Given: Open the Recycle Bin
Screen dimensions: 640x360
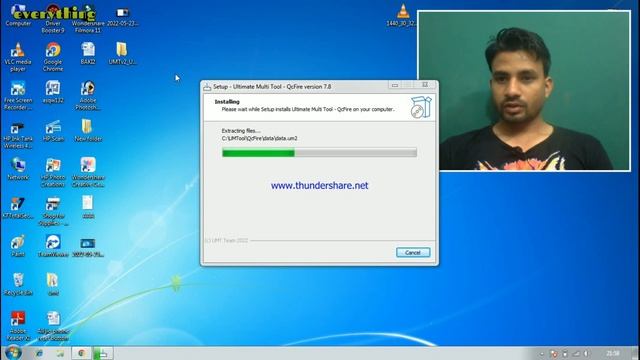Looking at the screenshot, I should [18, 284].
